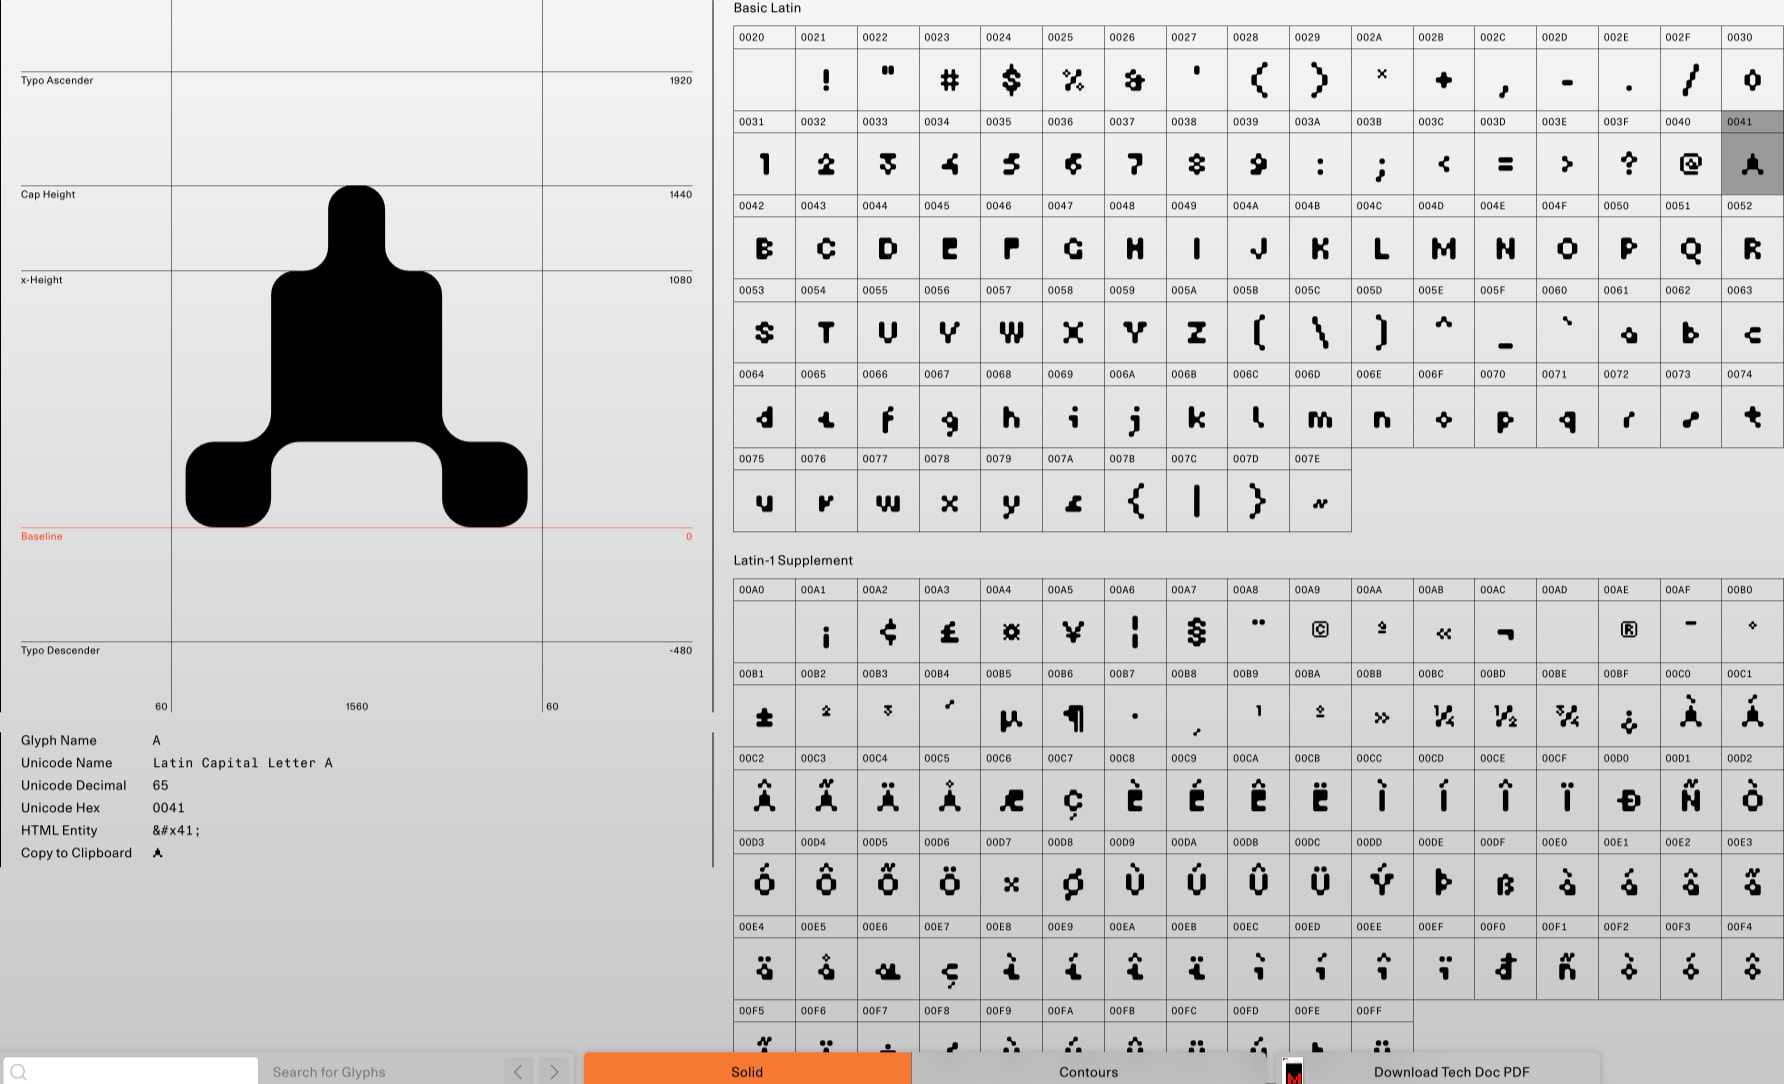Click the x-Height metric label
This screenshot has height=1084, width=1784.
(x=42, y=280)
